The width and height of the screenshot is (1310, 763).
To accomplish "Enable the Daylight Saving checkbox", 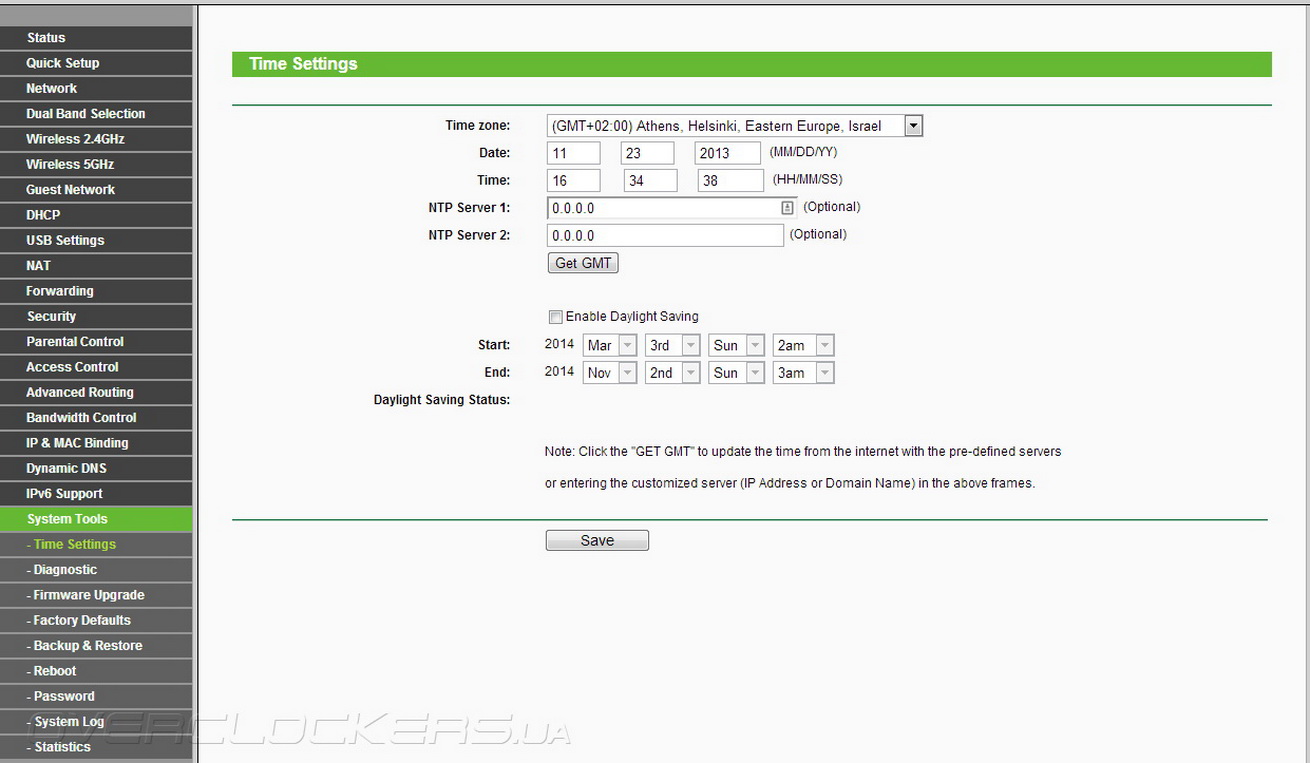I will click(556, 317).
